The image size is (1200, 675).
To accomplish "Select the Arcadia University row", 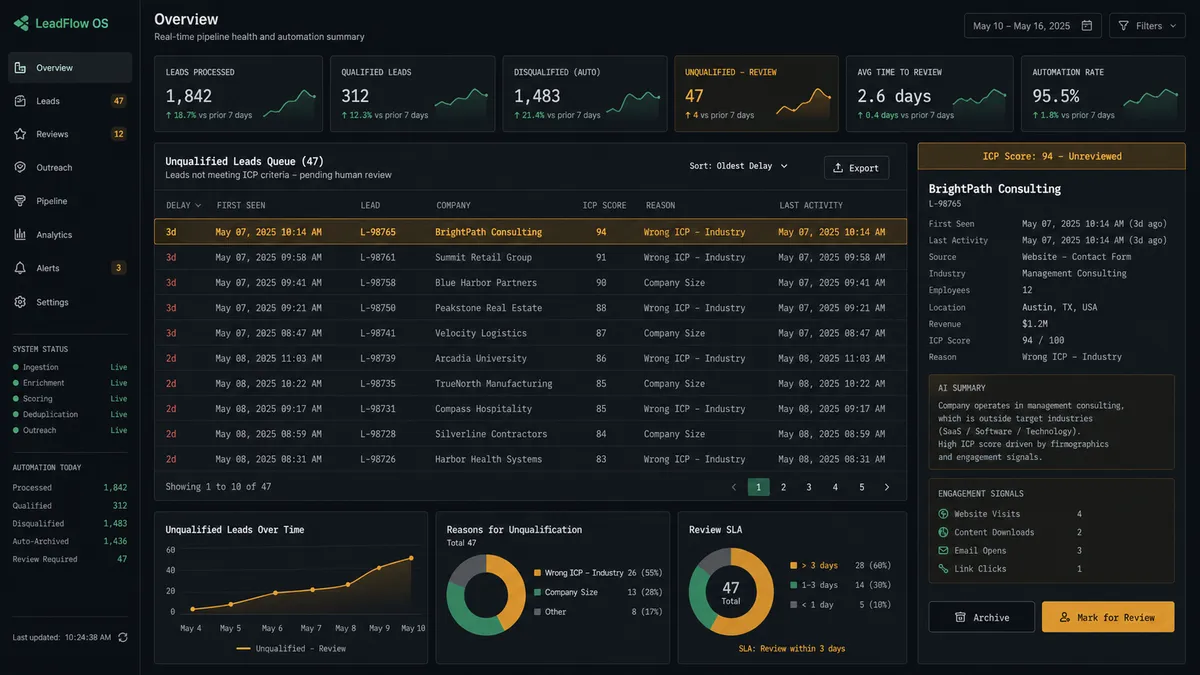I will click(x=530, y=358).
